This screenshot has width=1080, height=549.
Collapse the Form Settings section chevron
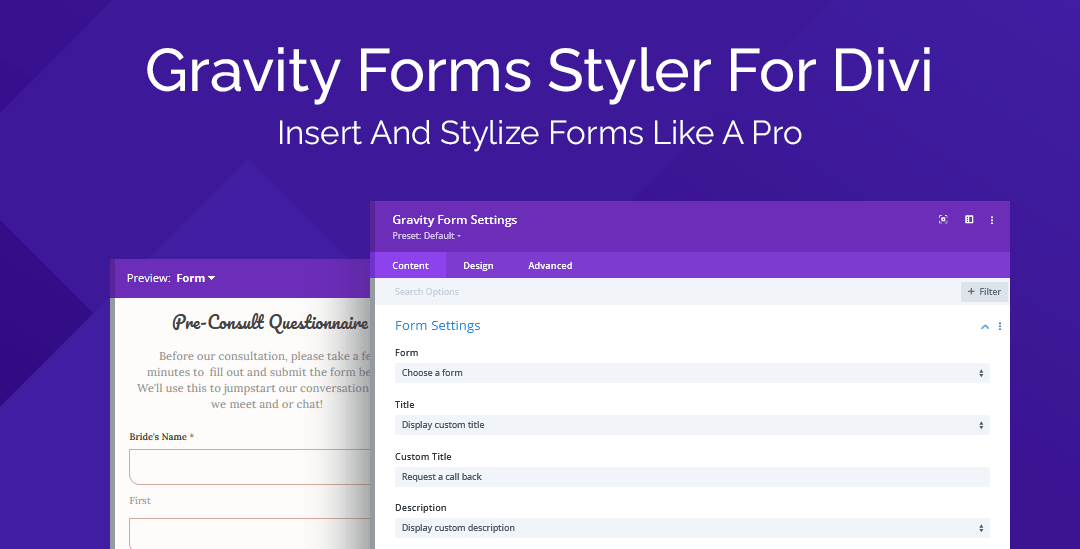click(985, 327)
